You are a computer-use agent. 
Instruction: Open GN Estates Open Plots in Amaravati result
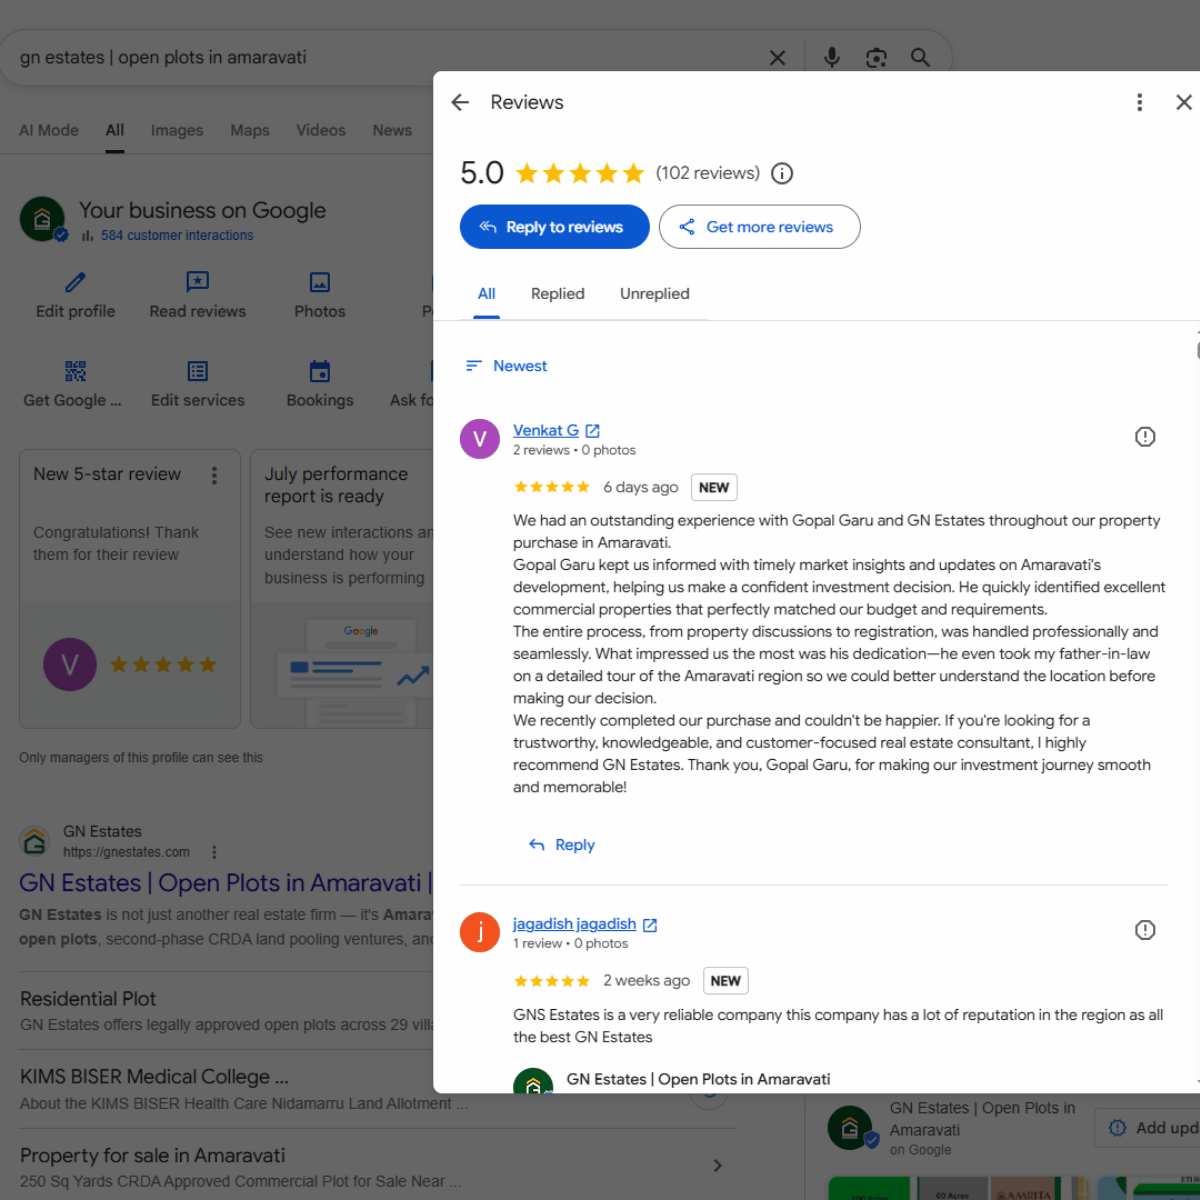tap(225, 883)
